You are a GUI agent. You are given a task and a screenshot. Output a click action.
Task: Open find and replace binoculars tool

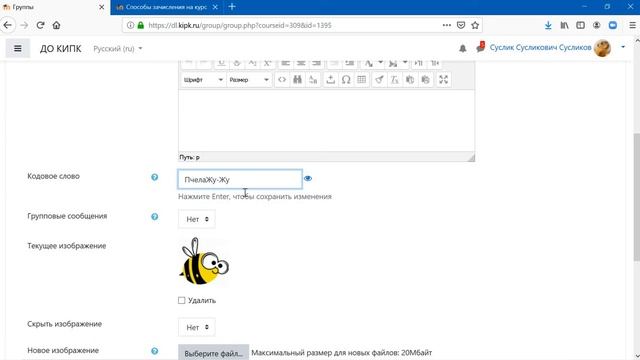click(298, 80)
